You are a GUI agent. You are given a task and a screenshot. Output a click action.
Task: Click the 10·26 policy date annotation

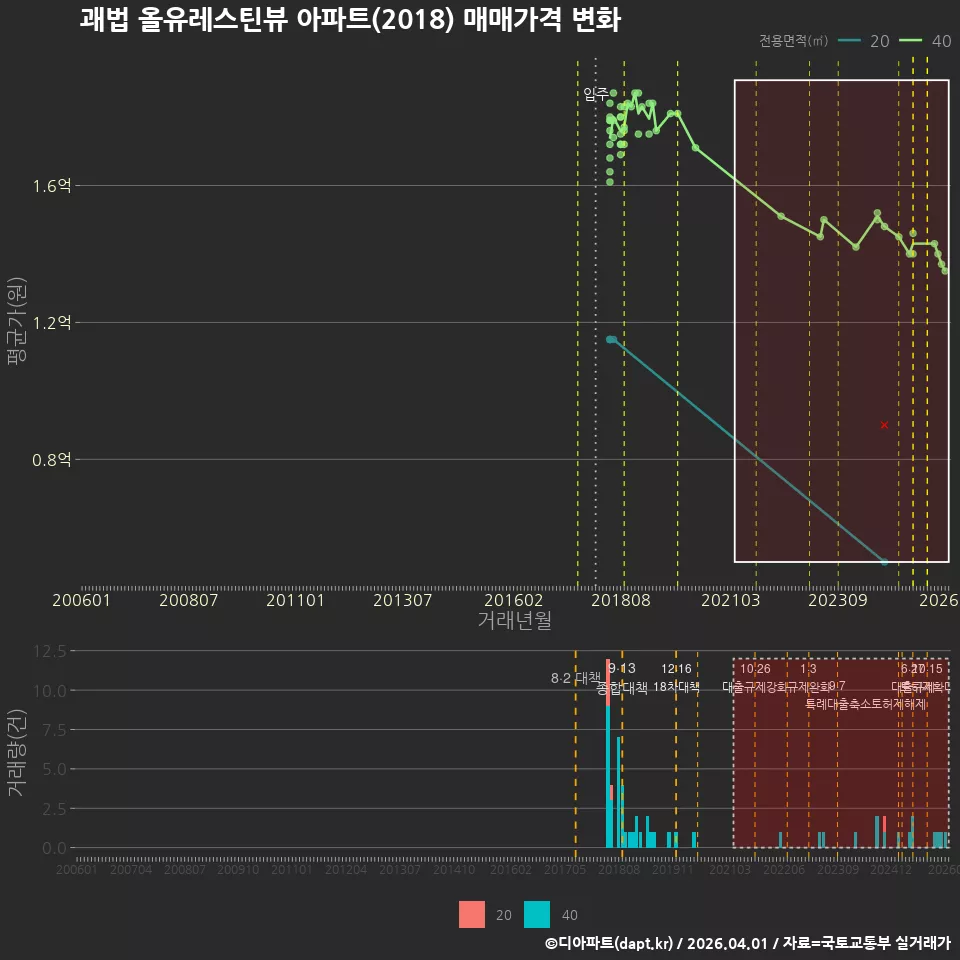coord(755,669)
